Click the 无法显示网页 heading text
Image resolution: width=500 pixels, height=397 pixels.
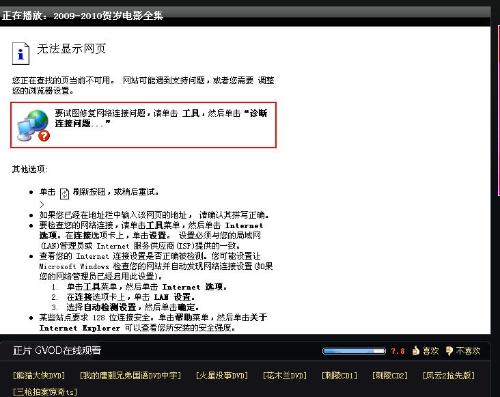pos(71,49)
